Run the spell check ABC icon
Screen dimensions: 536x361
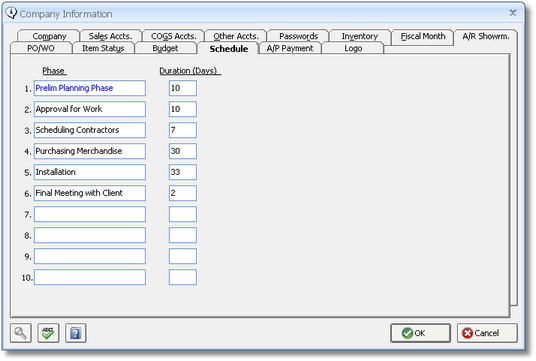click(48, 333)
